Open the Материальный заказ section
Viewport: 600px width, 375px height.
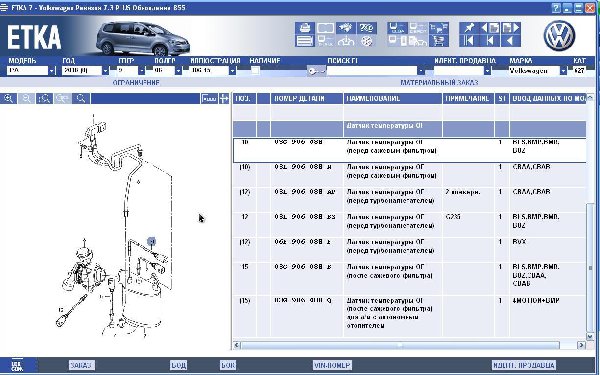(x=439, y=83)
